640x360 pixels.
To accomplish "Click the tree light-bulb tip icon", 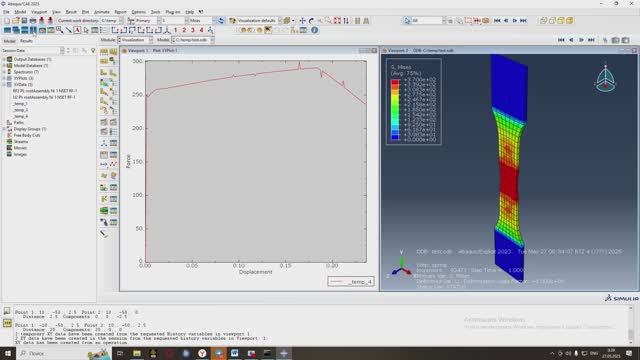I will tap(93, 51).
